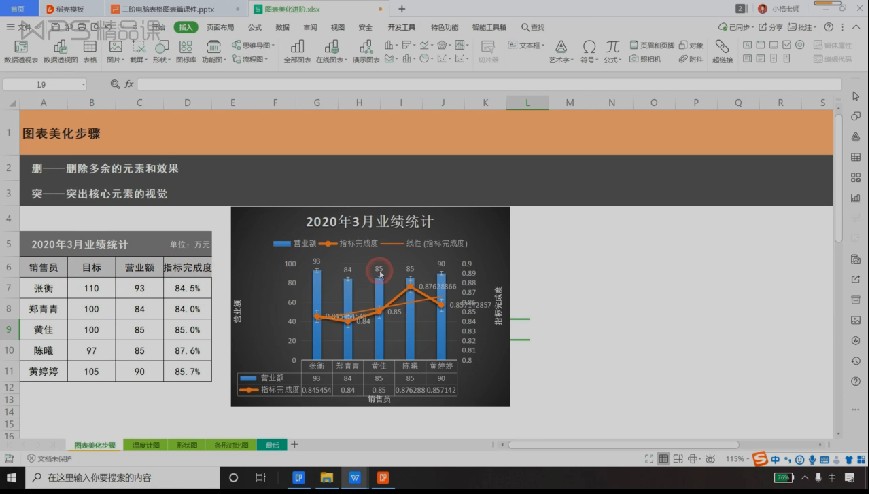Toggle the document protection status icon
The width and height of the screenshot is (869, 494).
49,459
